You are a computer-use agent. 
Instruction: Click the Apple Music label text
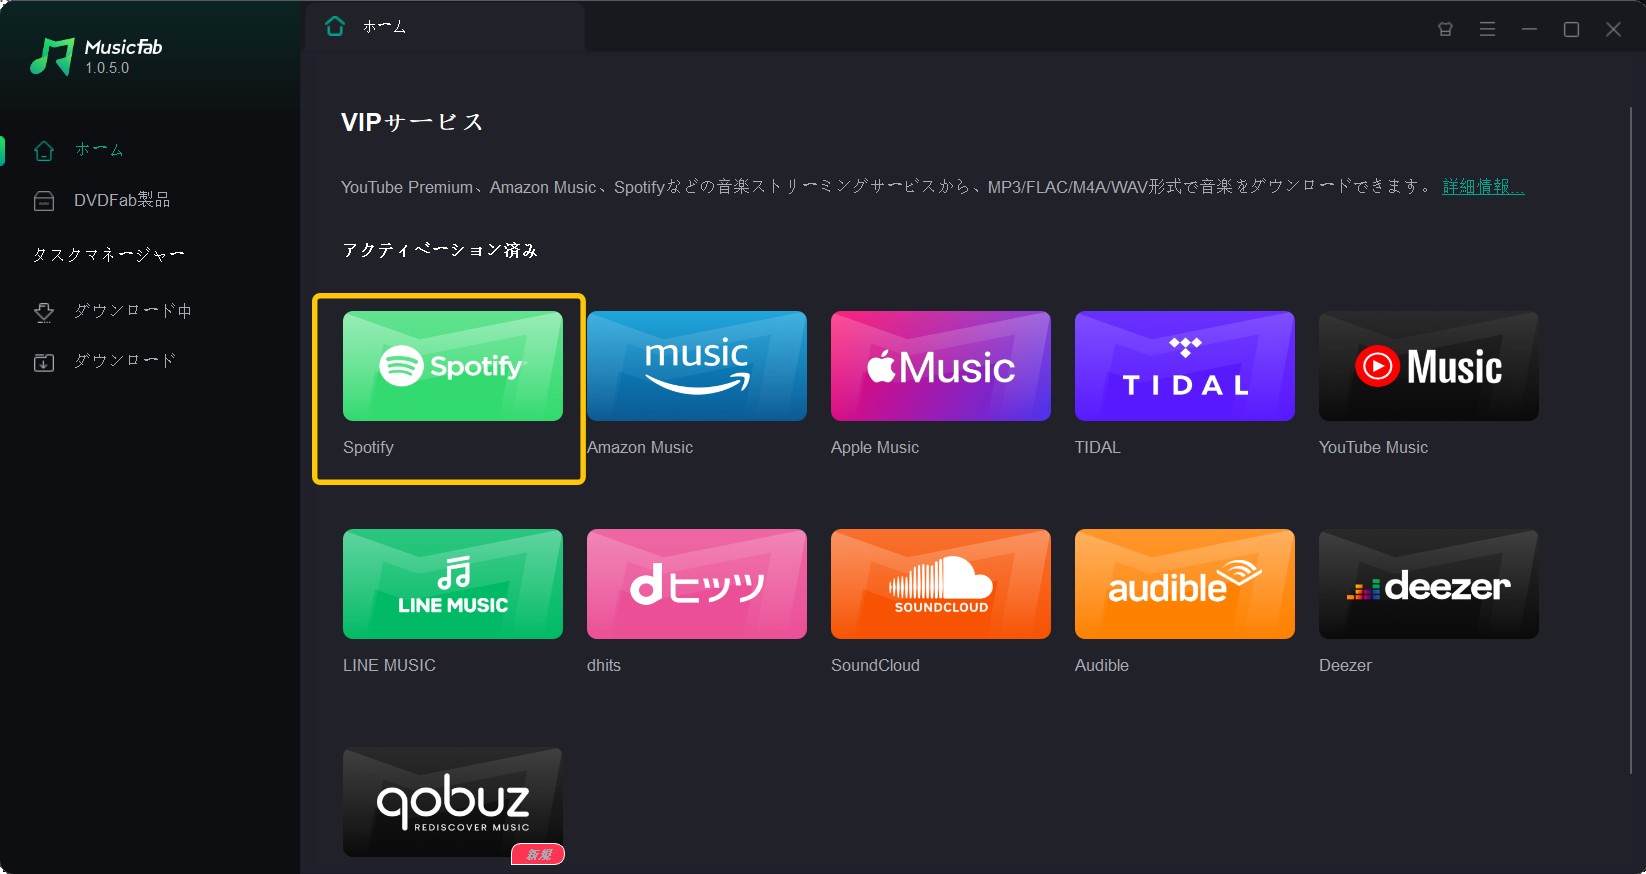875,447
